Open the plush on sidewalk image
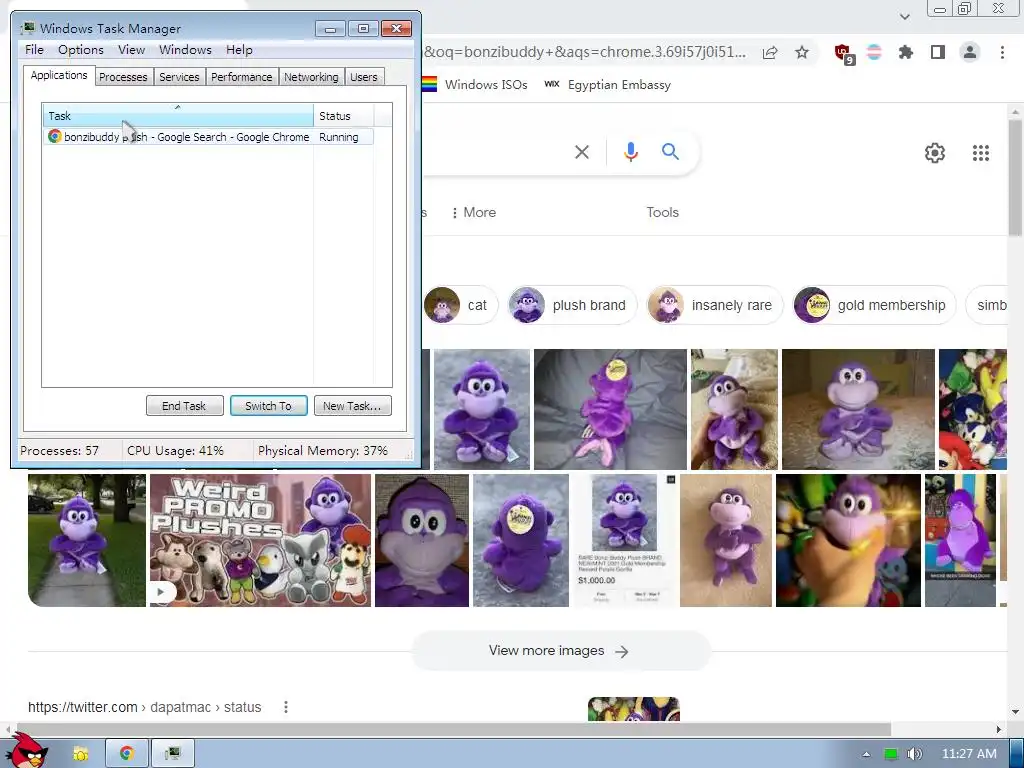1024x768 pixels. tap(87, 540)
